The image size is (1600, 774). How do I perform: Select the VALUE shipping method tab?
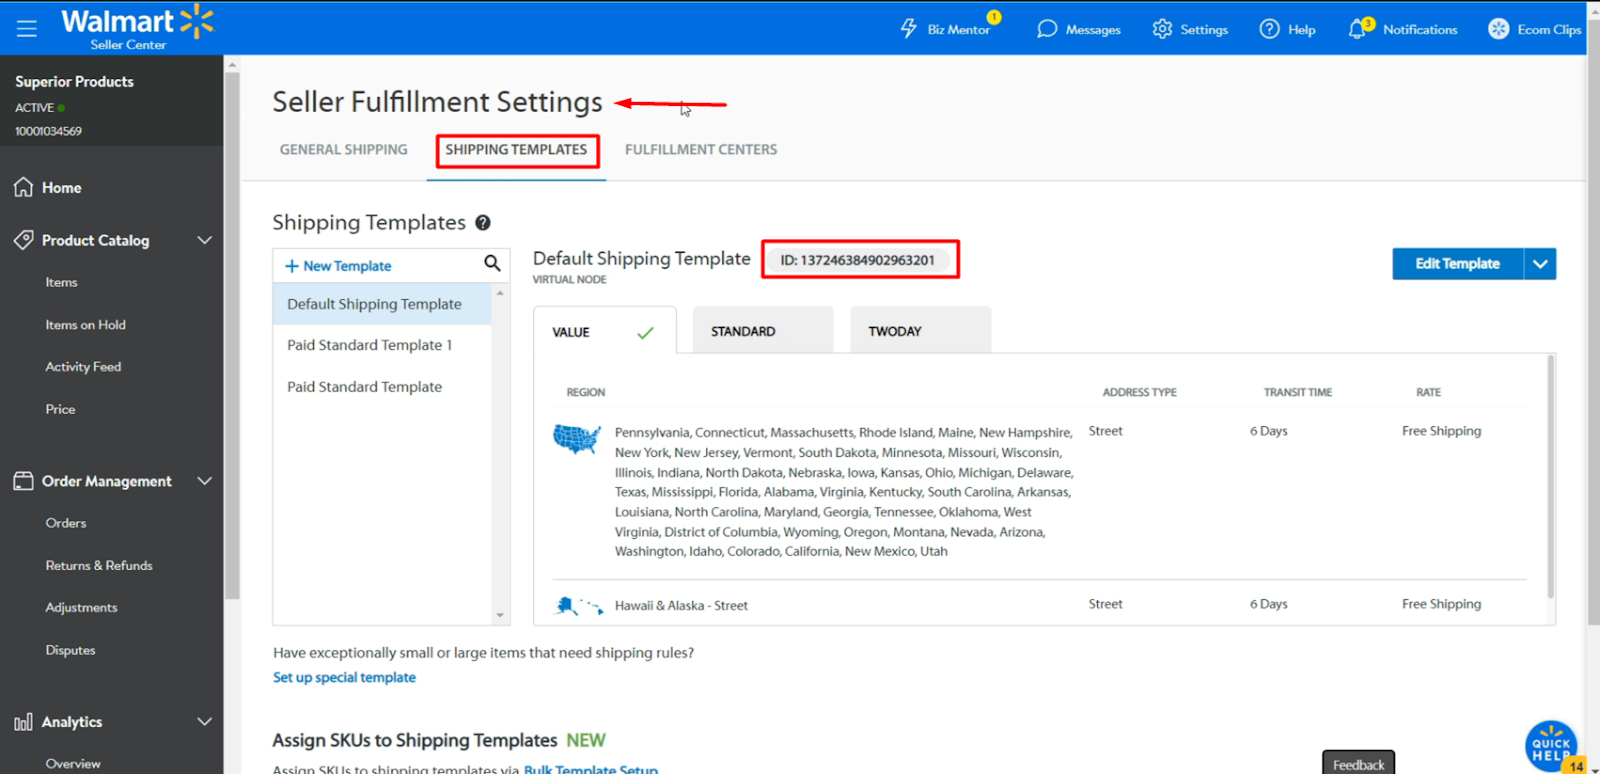(605, 331)
